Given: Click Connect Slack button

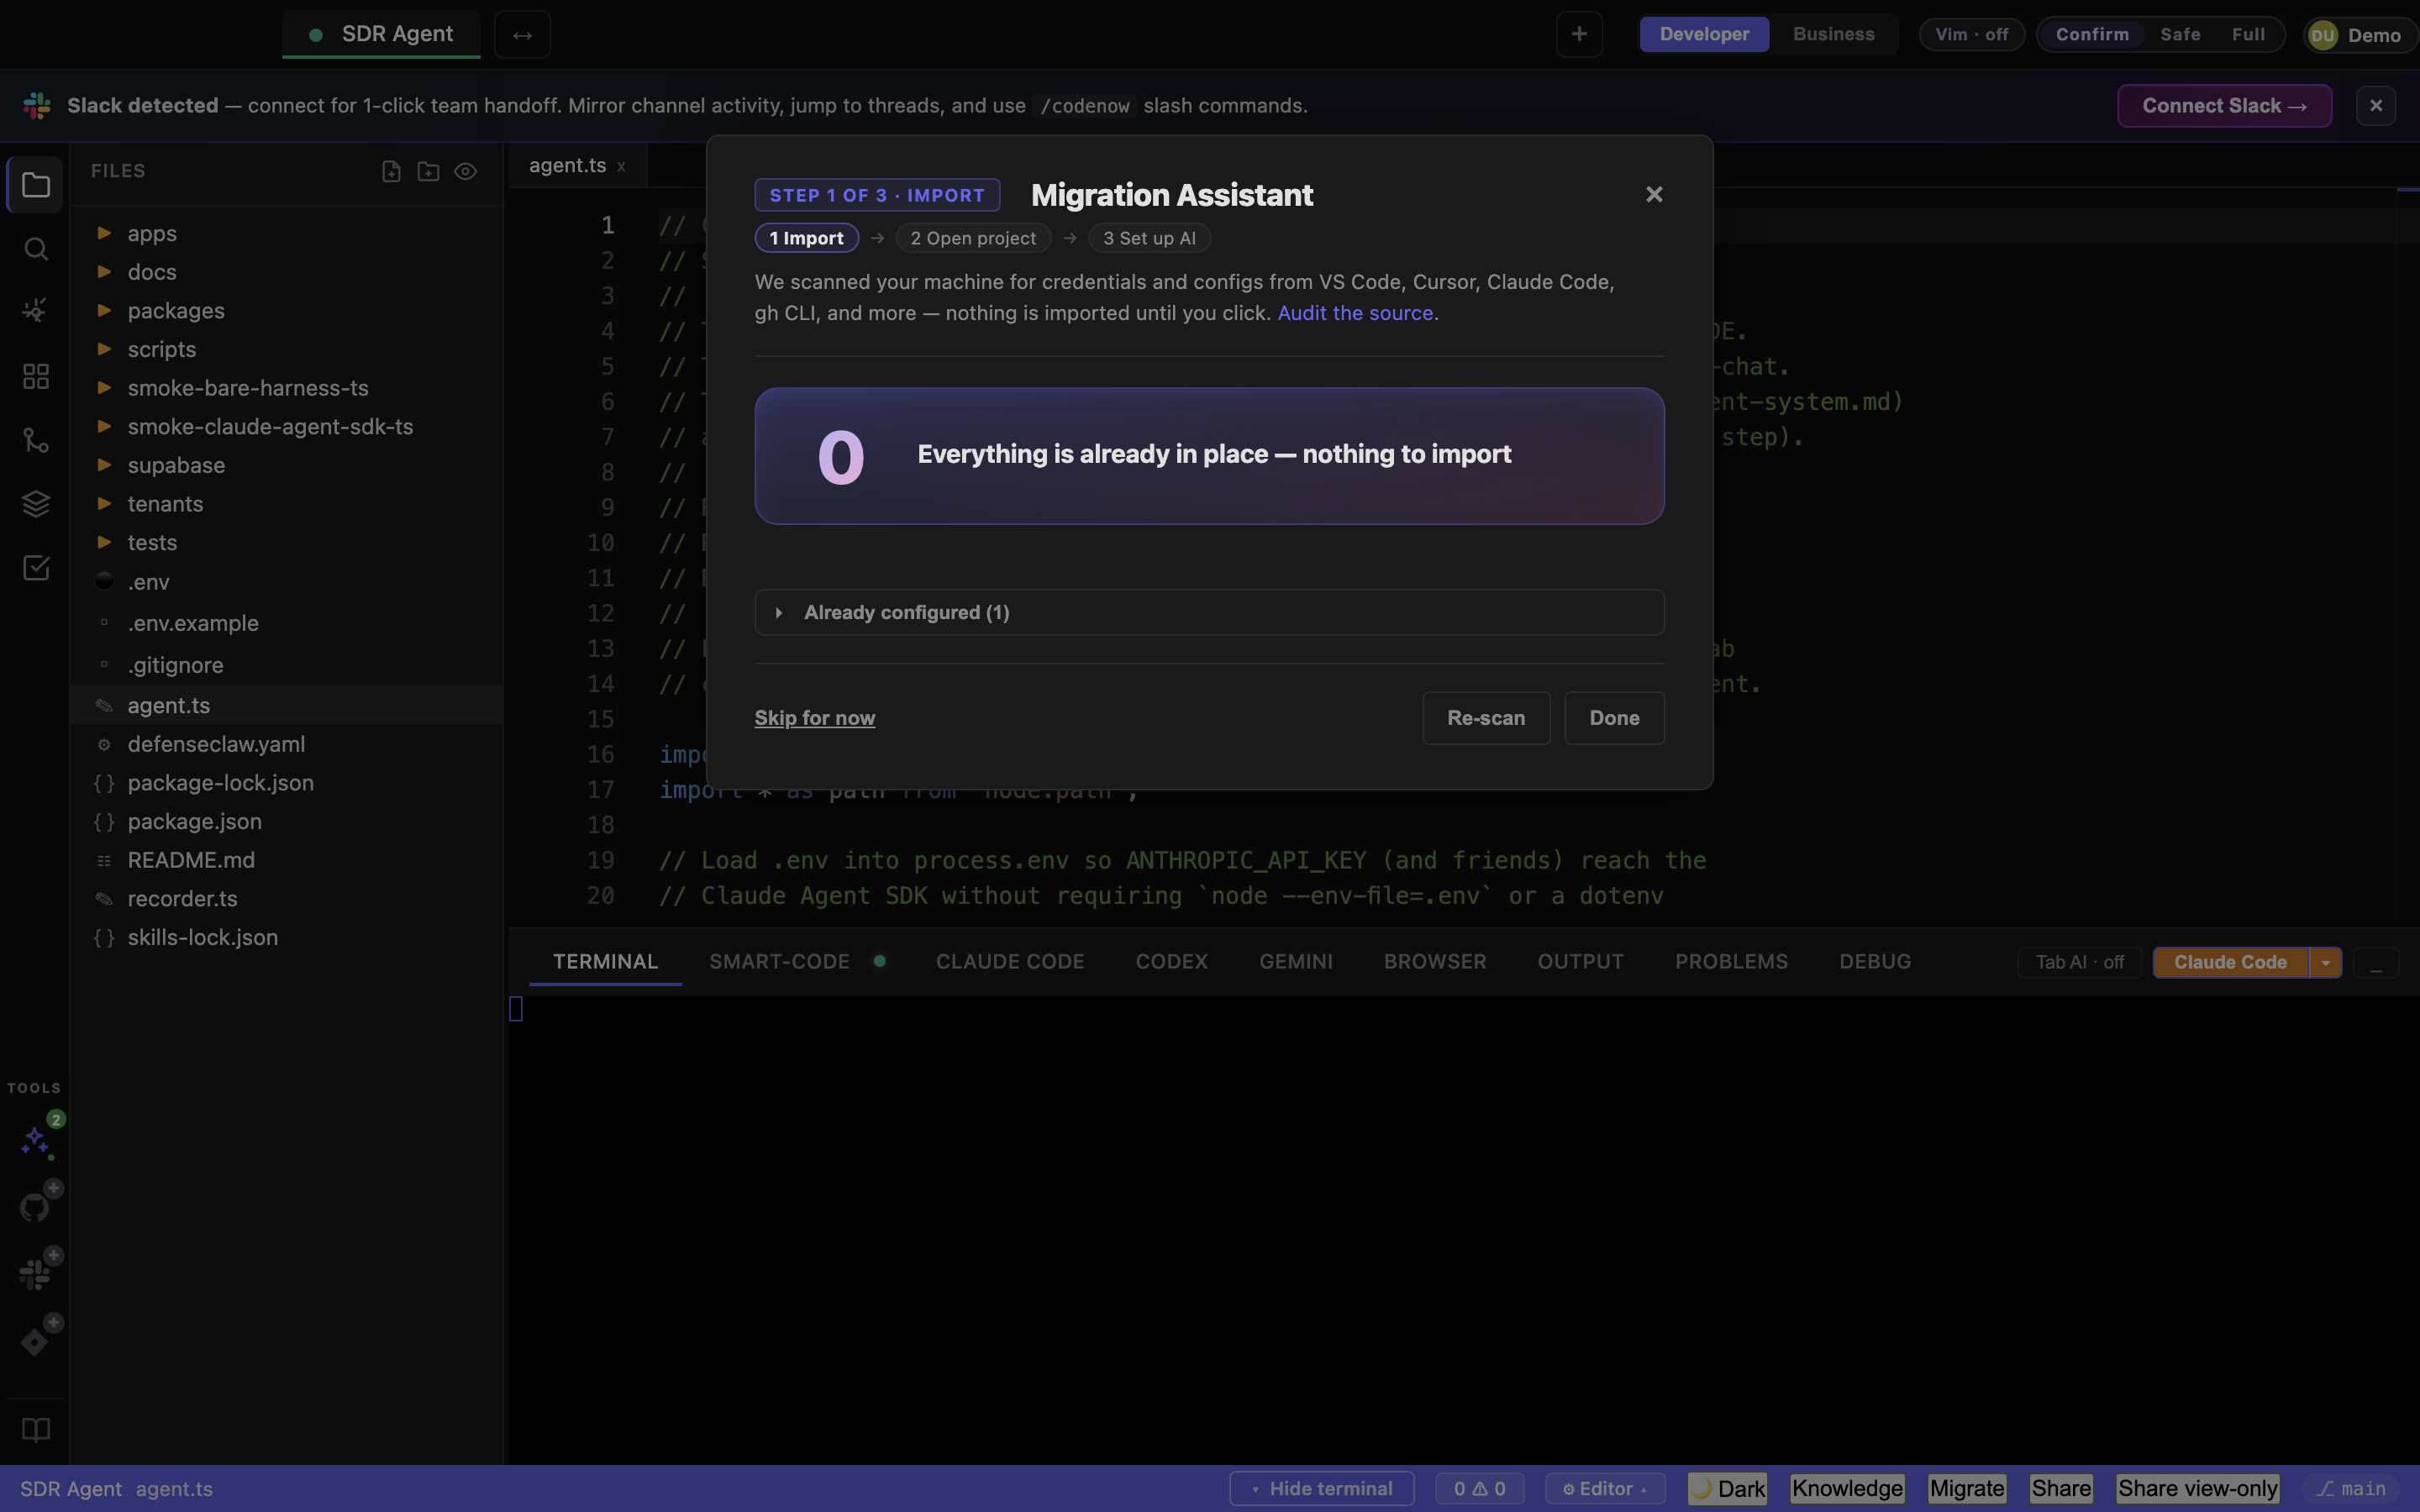Looking at the screenshot, I should point(2224,106).
